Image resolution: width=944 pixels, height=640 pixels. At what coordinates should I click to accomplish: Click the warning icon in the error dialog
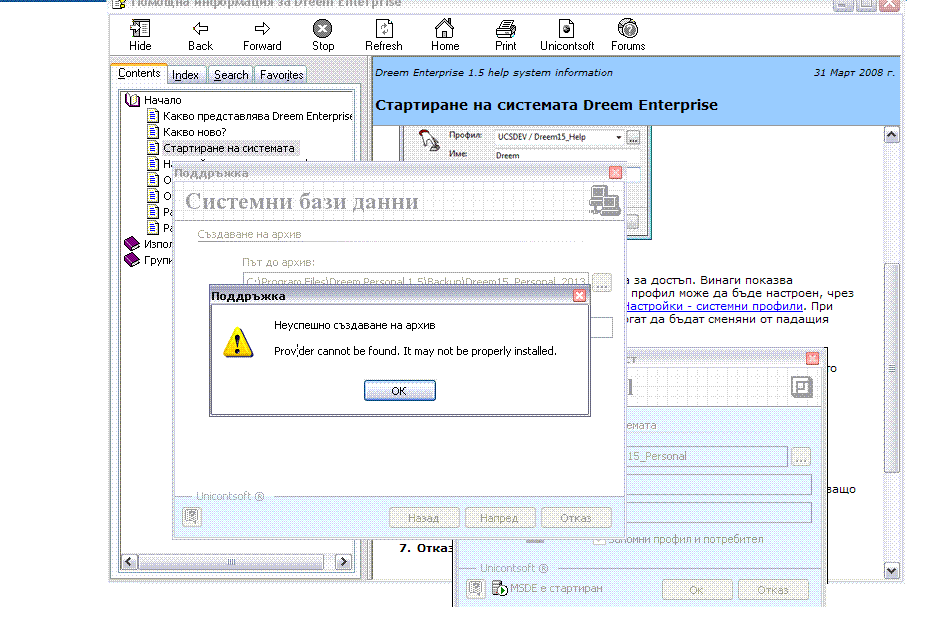coord(238,342)
